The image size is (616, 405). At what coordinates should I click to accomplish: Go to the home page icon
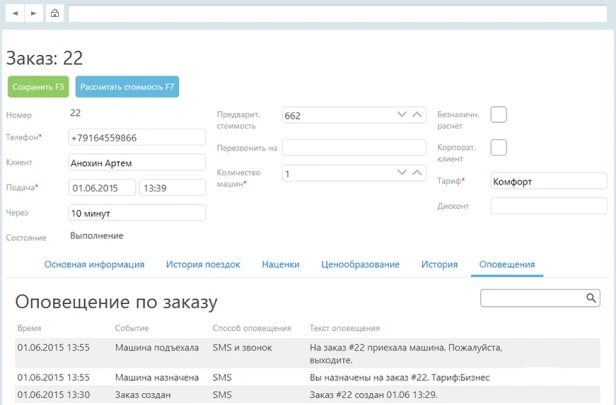click(x=54, y=14)
